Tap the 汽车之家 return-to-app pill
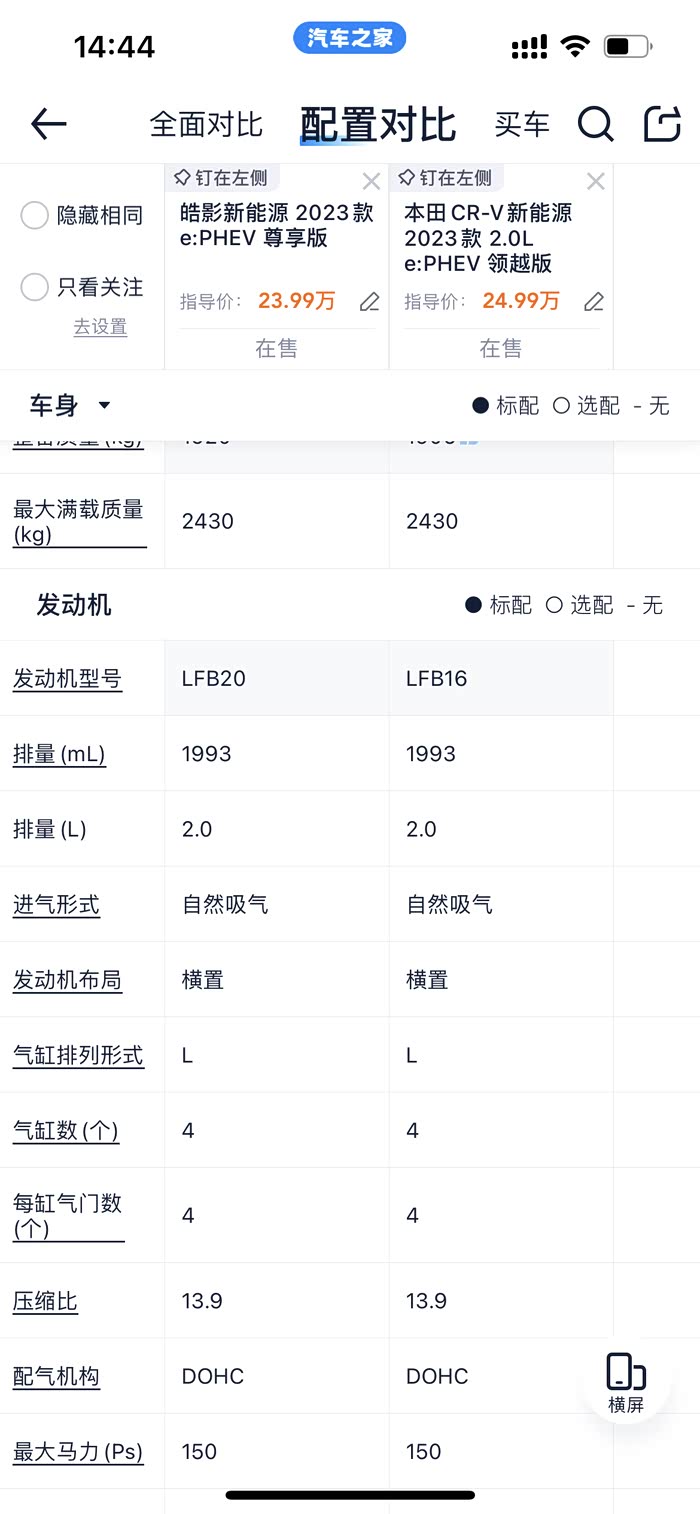The image size is (700, 1514). [350, 39]
